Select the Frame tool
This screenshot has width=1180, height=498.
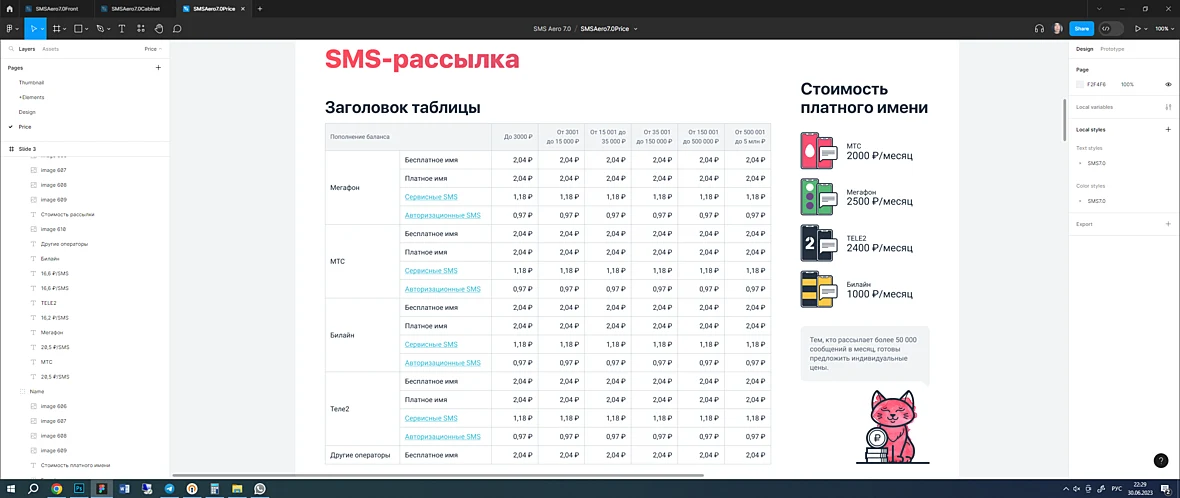[56, 29]
